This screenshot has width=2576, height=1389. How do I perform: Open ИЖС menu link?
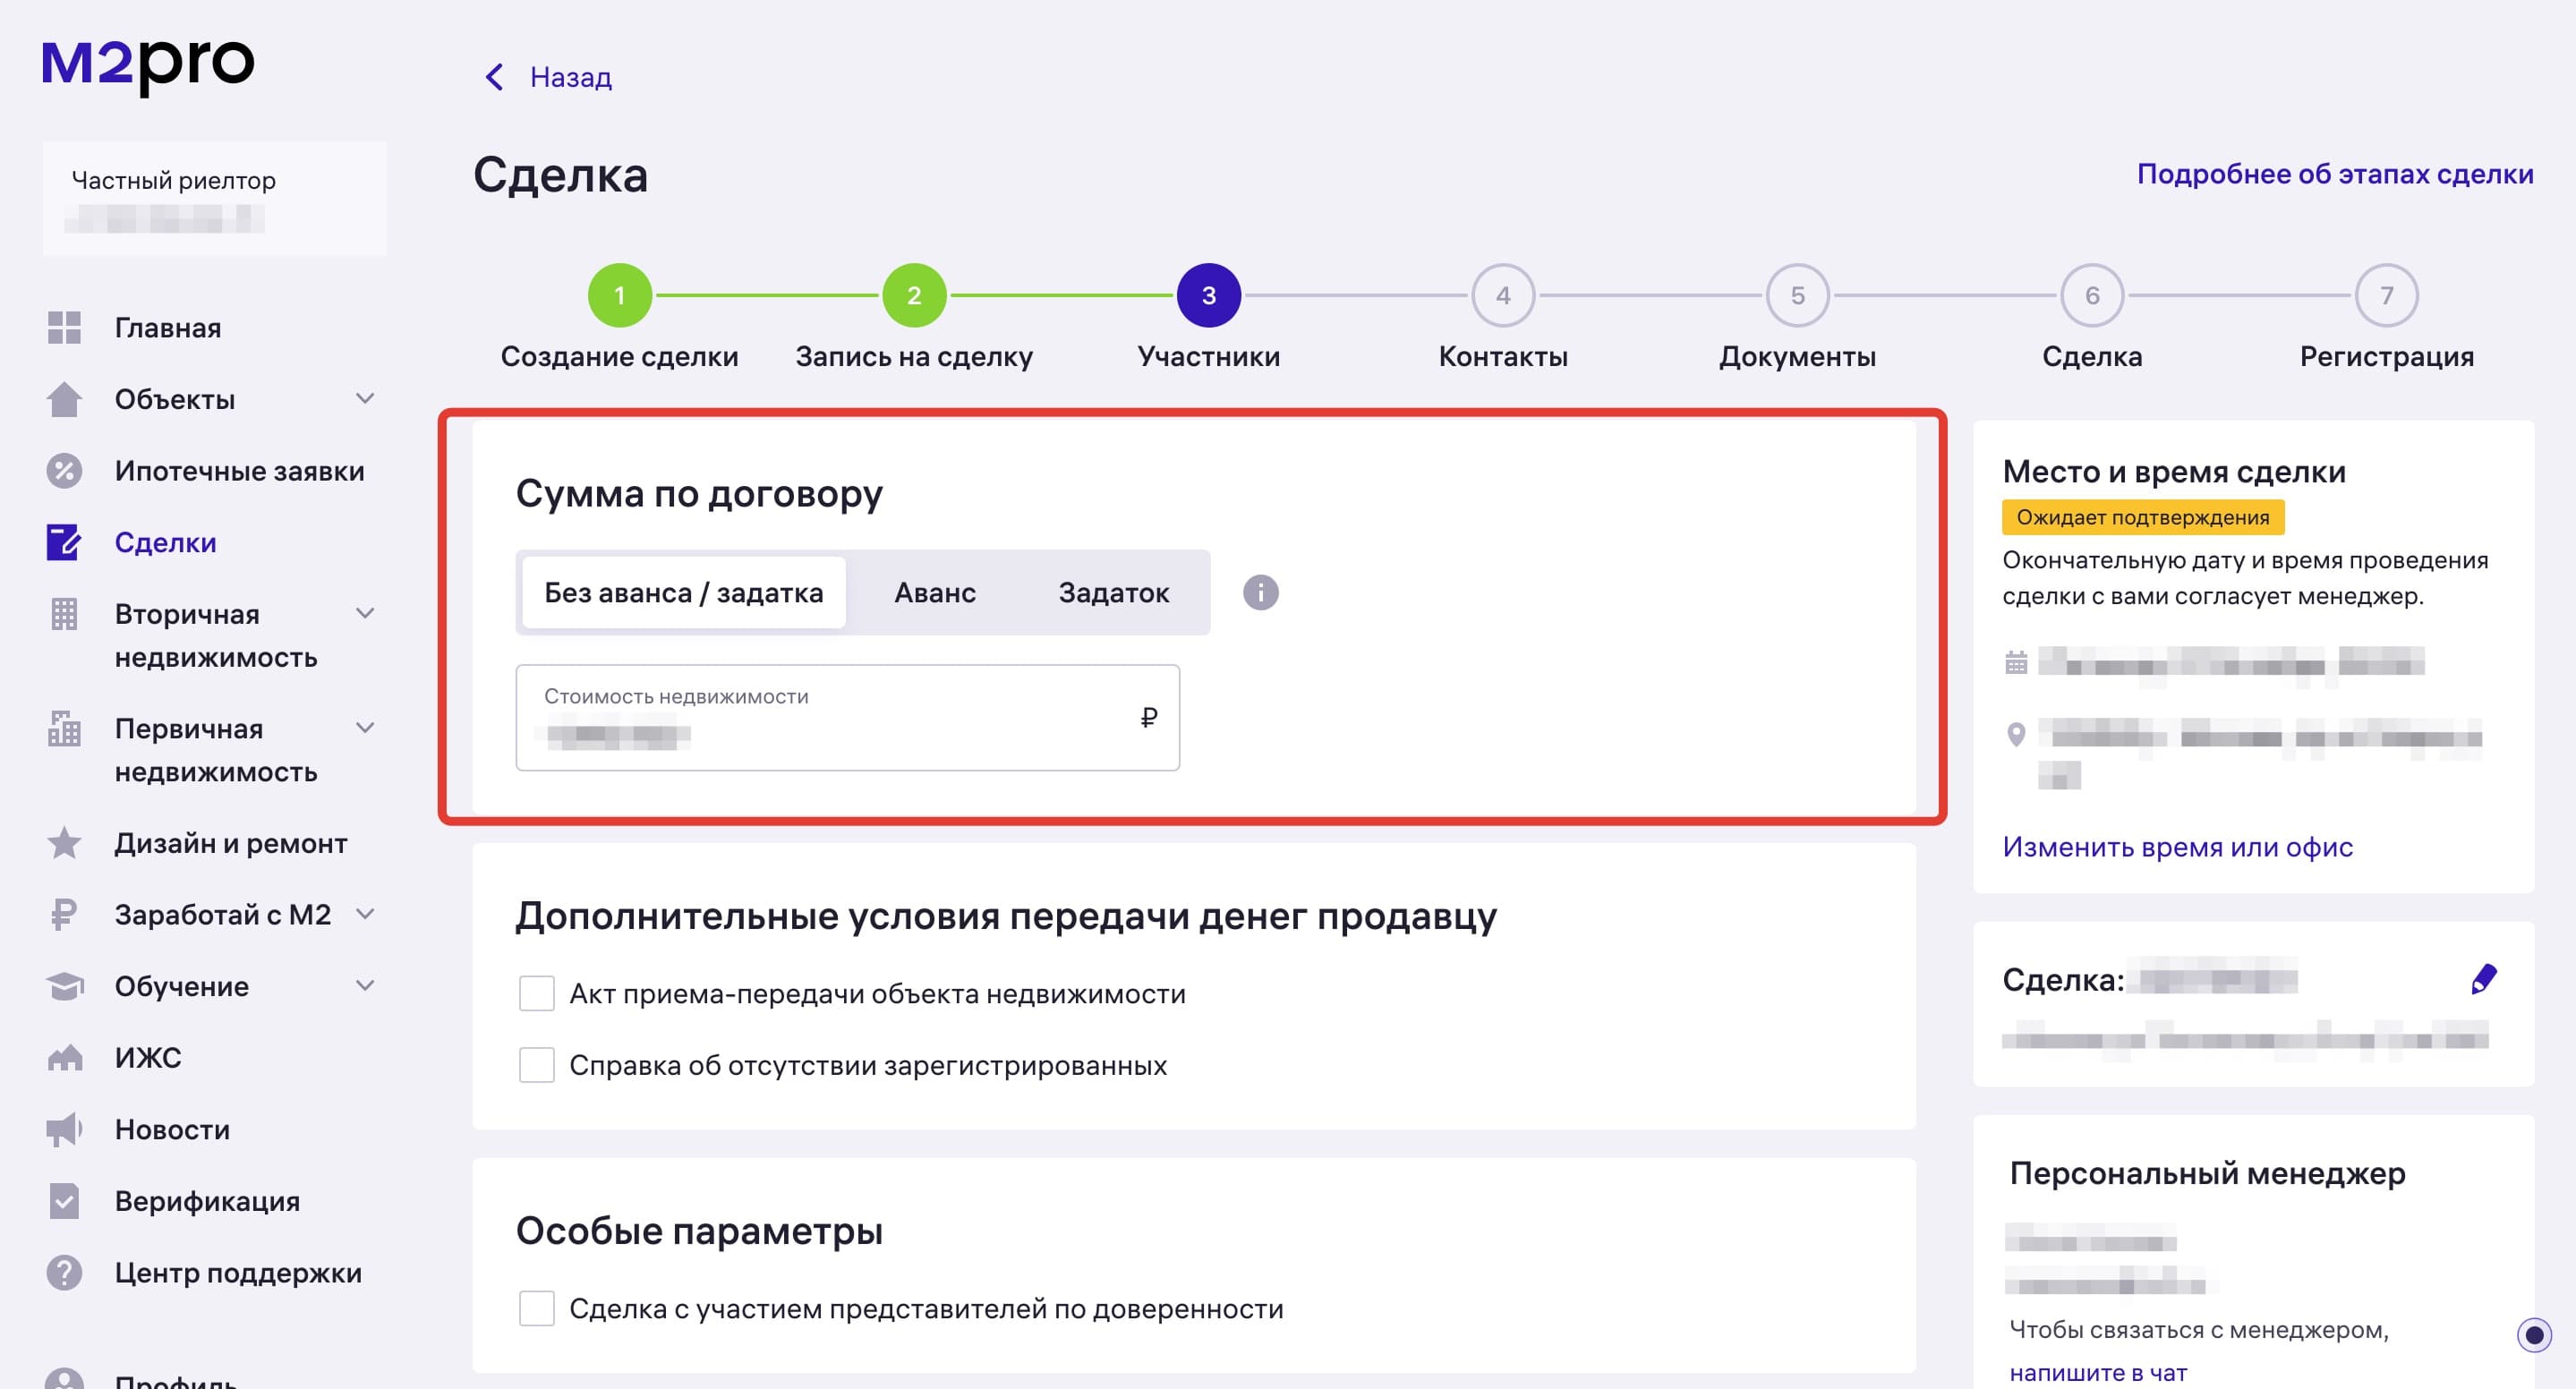coord(148,1058)
